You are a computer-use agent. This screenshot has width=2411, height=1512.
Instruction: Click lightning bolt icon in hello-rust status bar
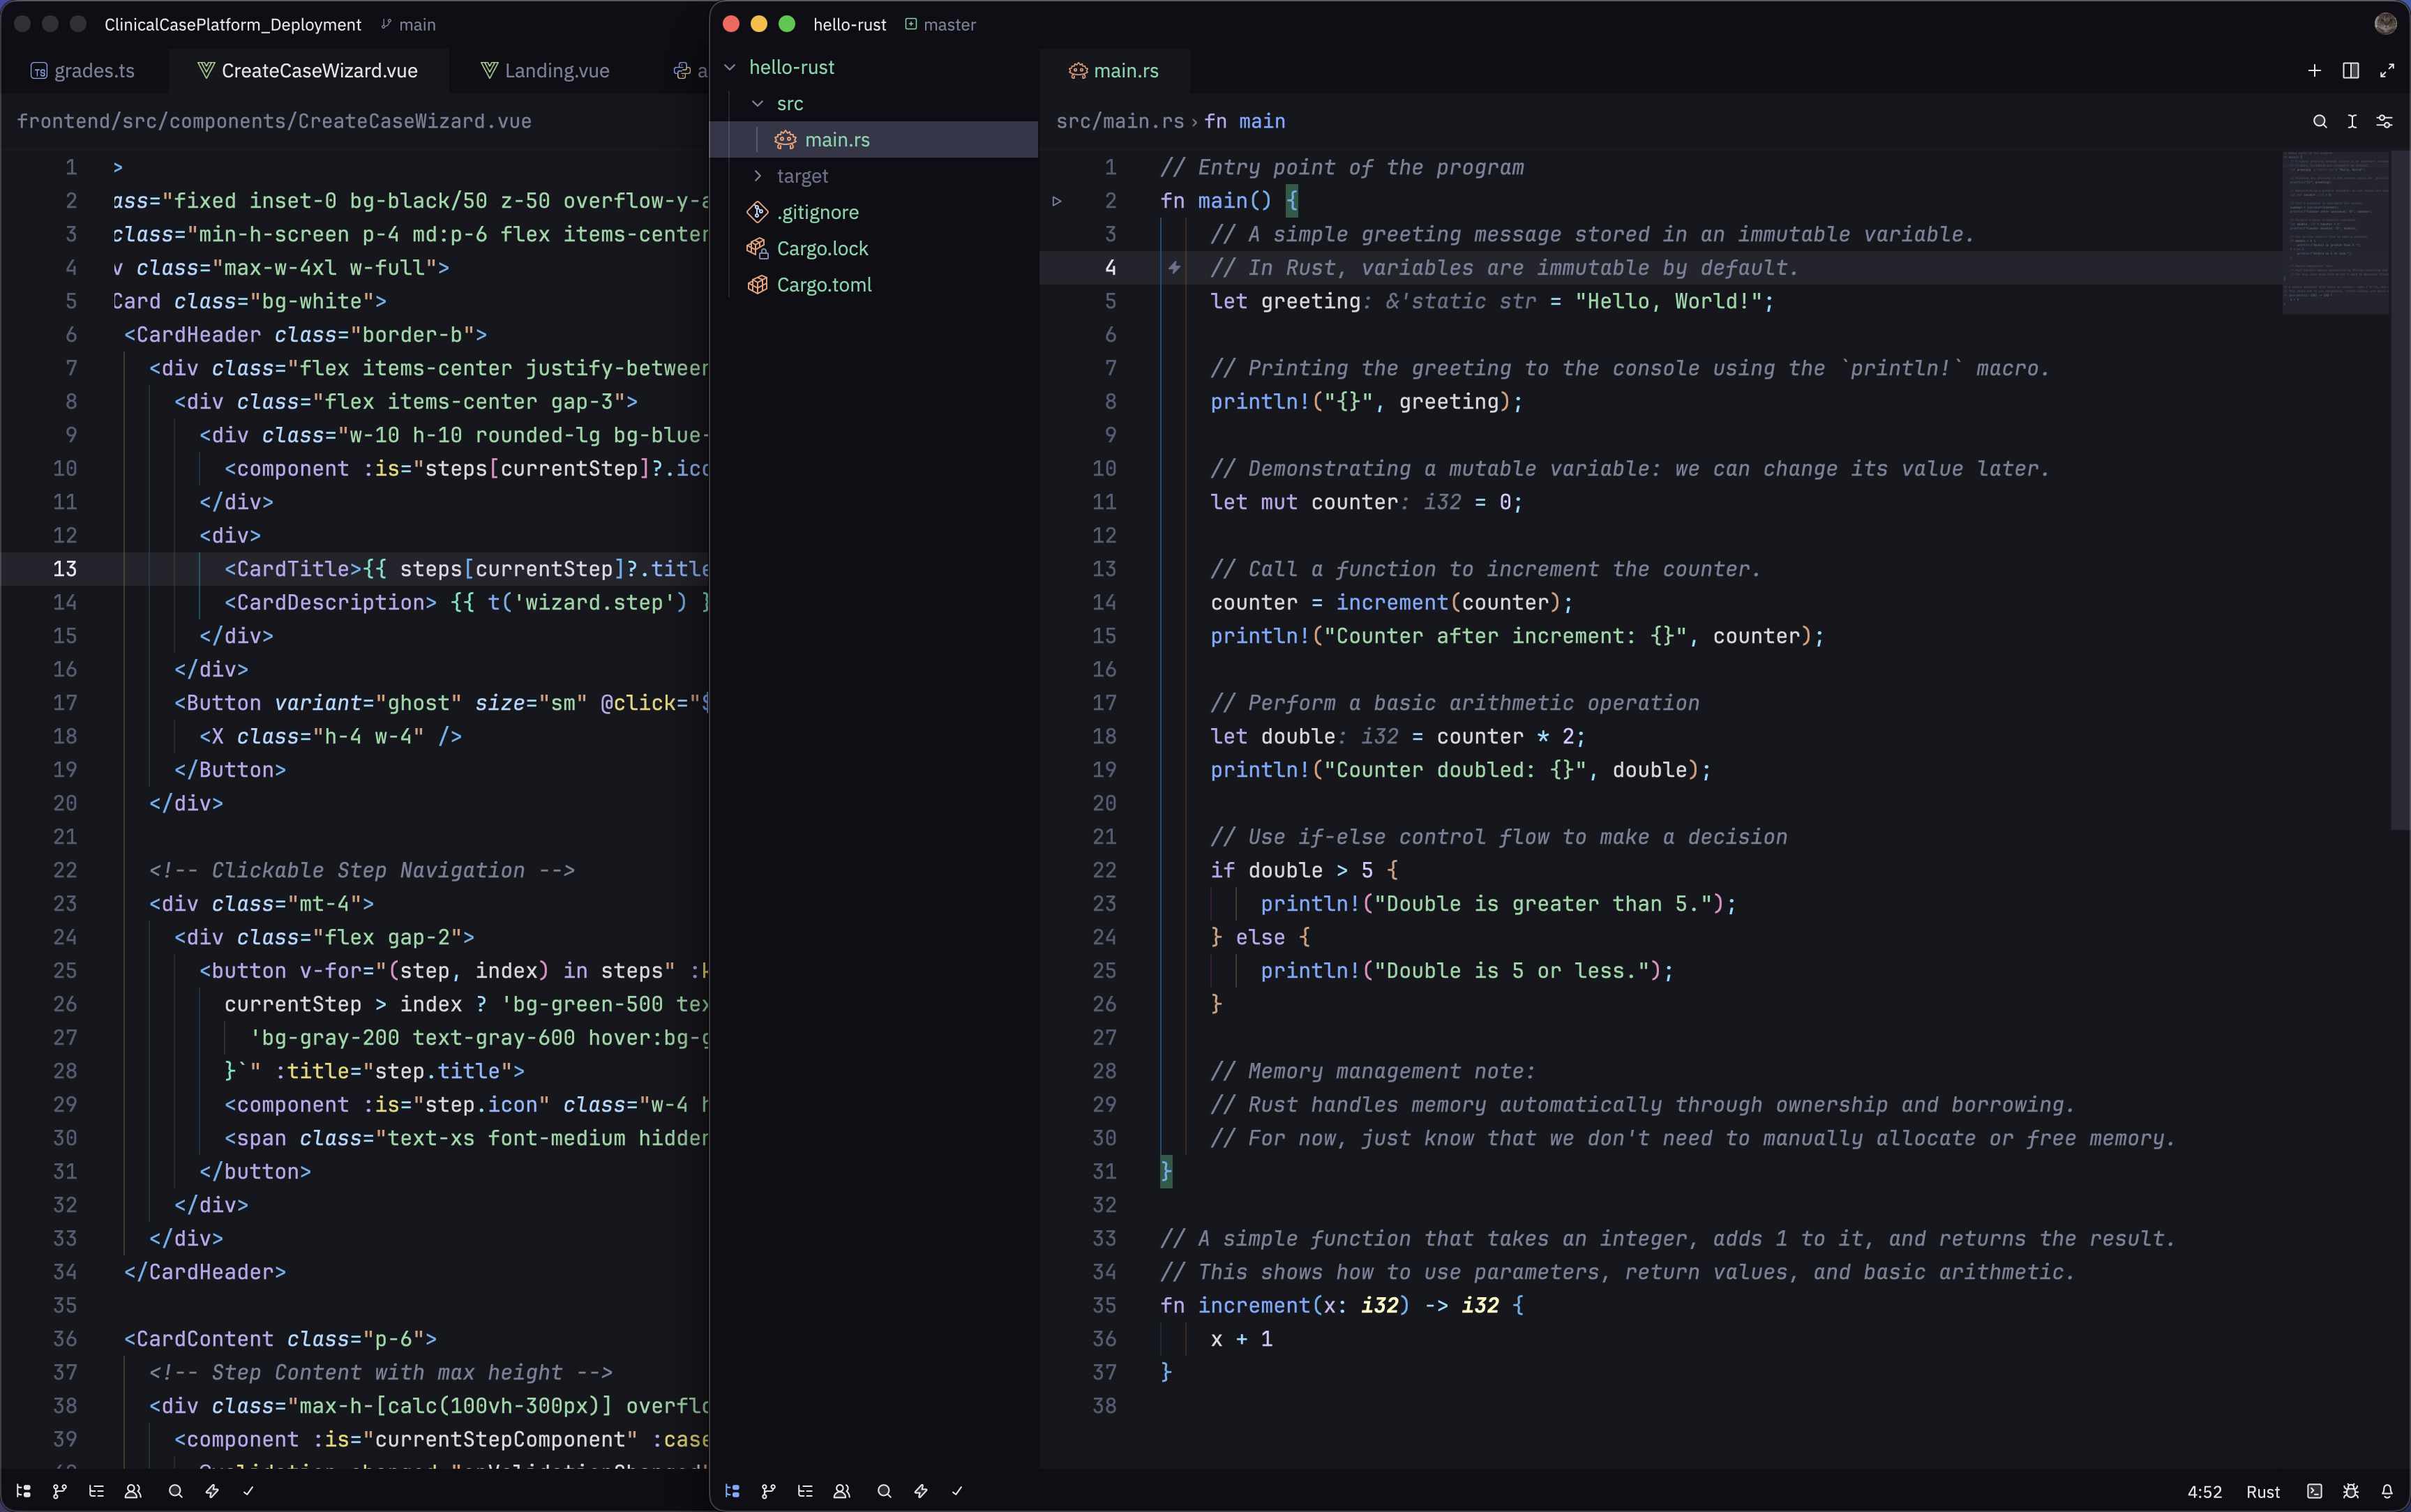point(921,1491)
